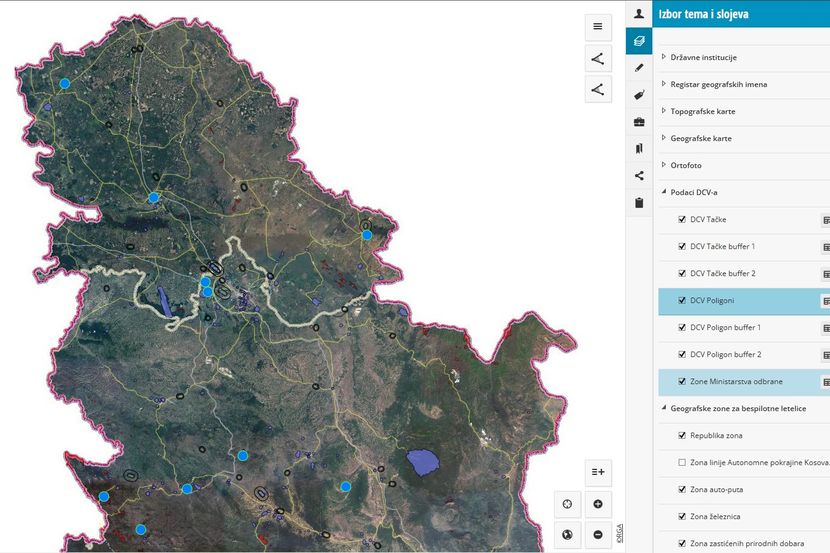This screenshot has height=553, width=830.
Task: Select the layers tab in sidebar
Action: pos(639,41)
